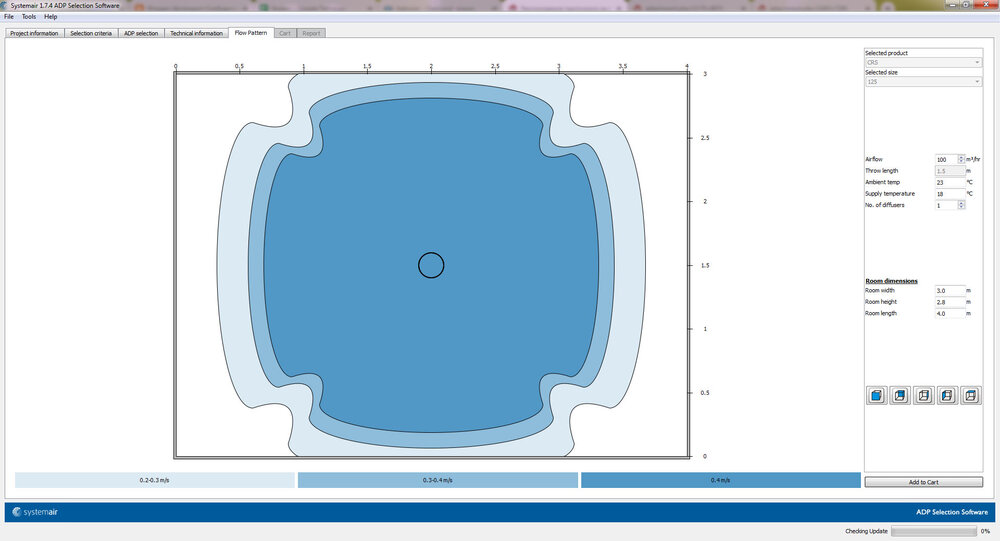The height and width of the screenshot is (541, 1000).
Task: Click the middle cube view icon without blue face
Action: click(x=923, y=396)
